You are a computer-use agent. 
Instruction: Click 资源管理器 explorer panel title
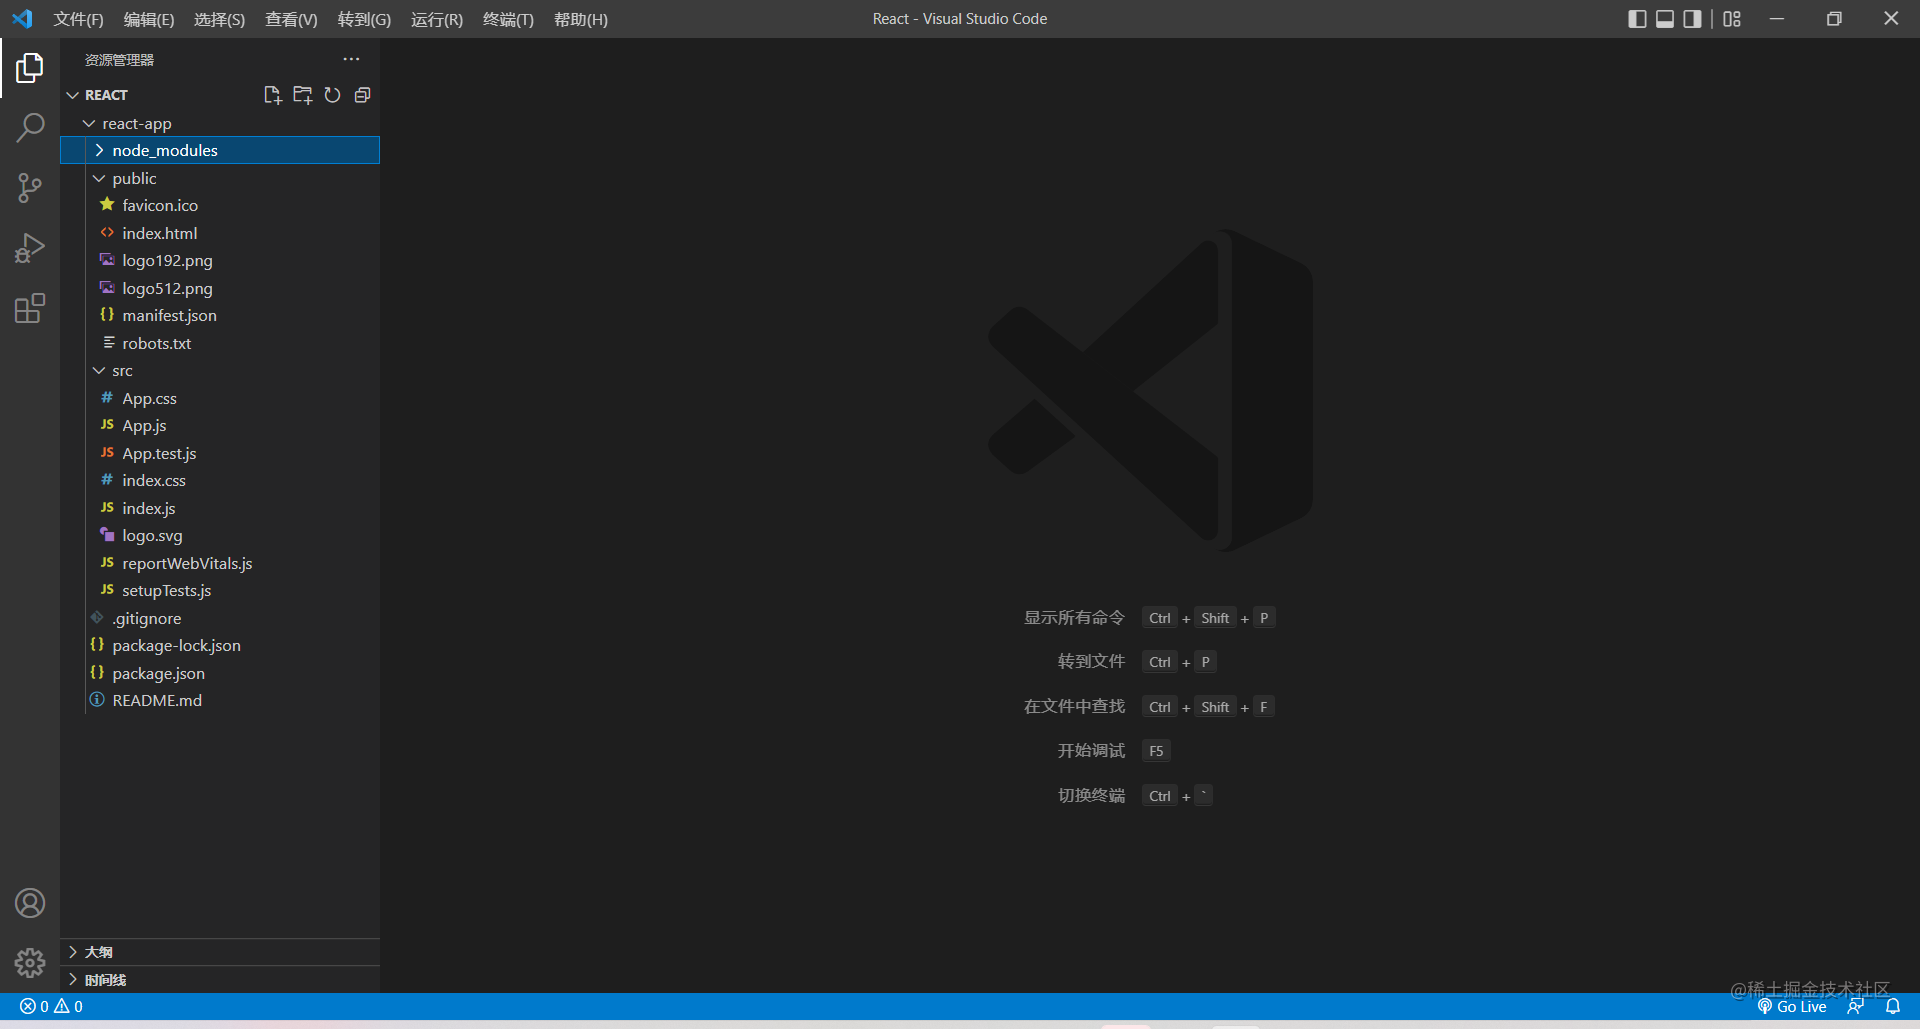click(x=119, y=60)
